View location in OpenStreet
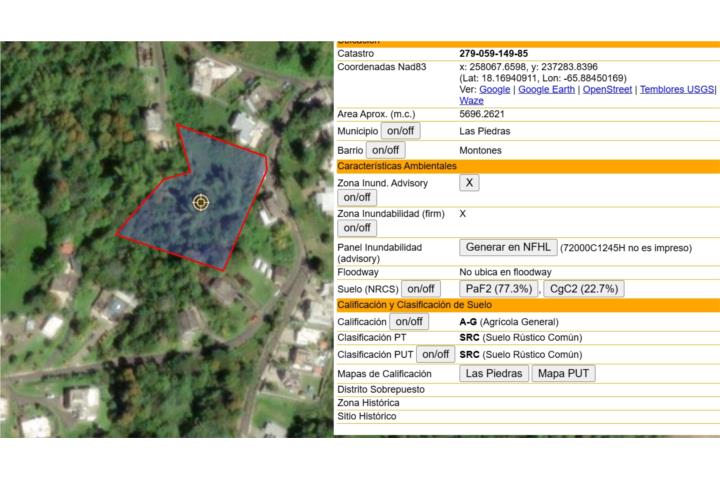 [607, 89]
